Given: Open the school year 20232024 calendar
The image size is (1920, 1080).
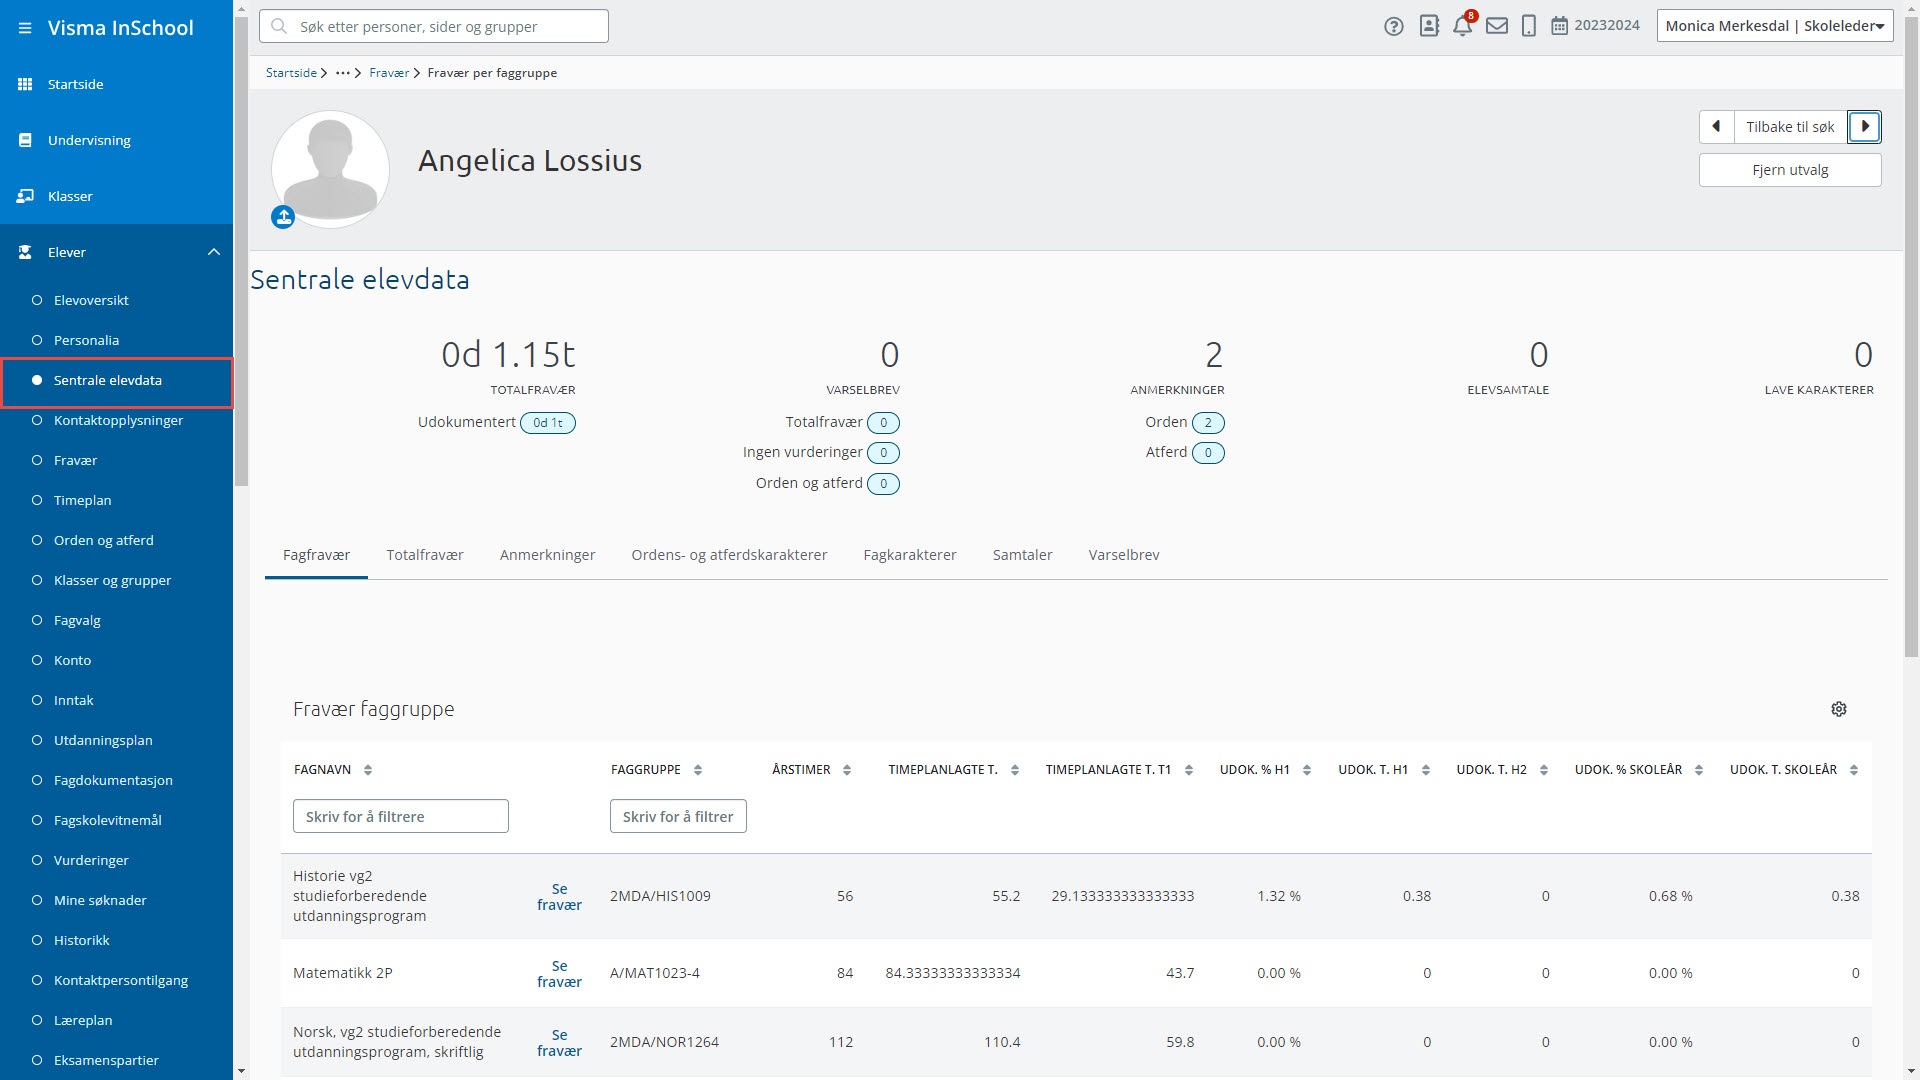Looking at the screenshot, I should coord(1595,26).
